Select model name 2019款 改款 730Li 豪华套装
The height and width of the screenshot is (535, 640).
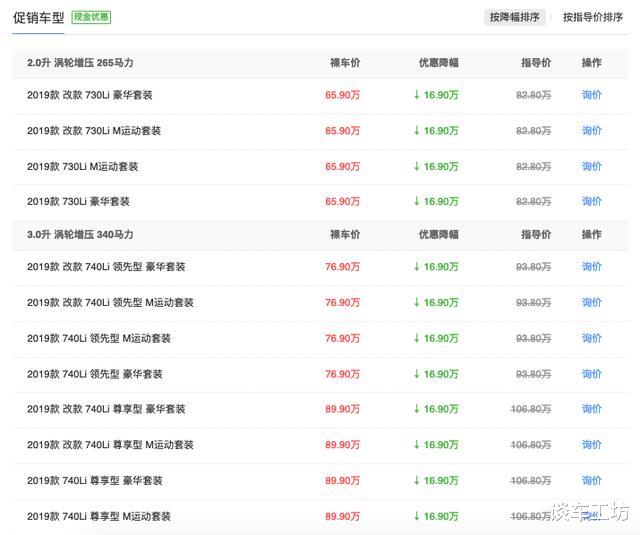coord(90,95)
